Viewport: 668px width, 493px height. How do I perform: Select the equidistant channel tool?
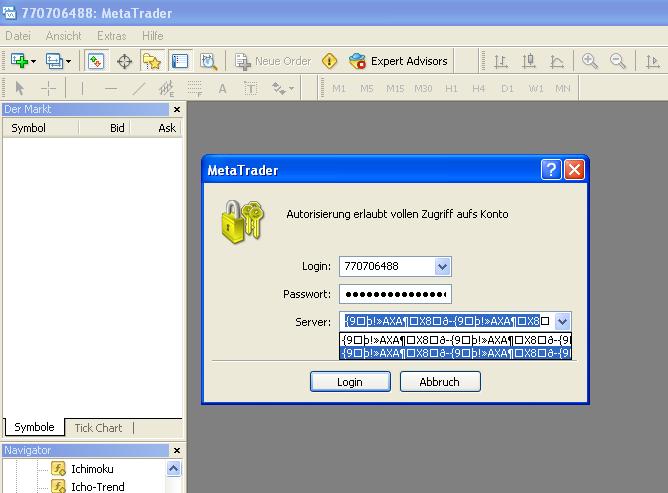[x=167, y=89]
